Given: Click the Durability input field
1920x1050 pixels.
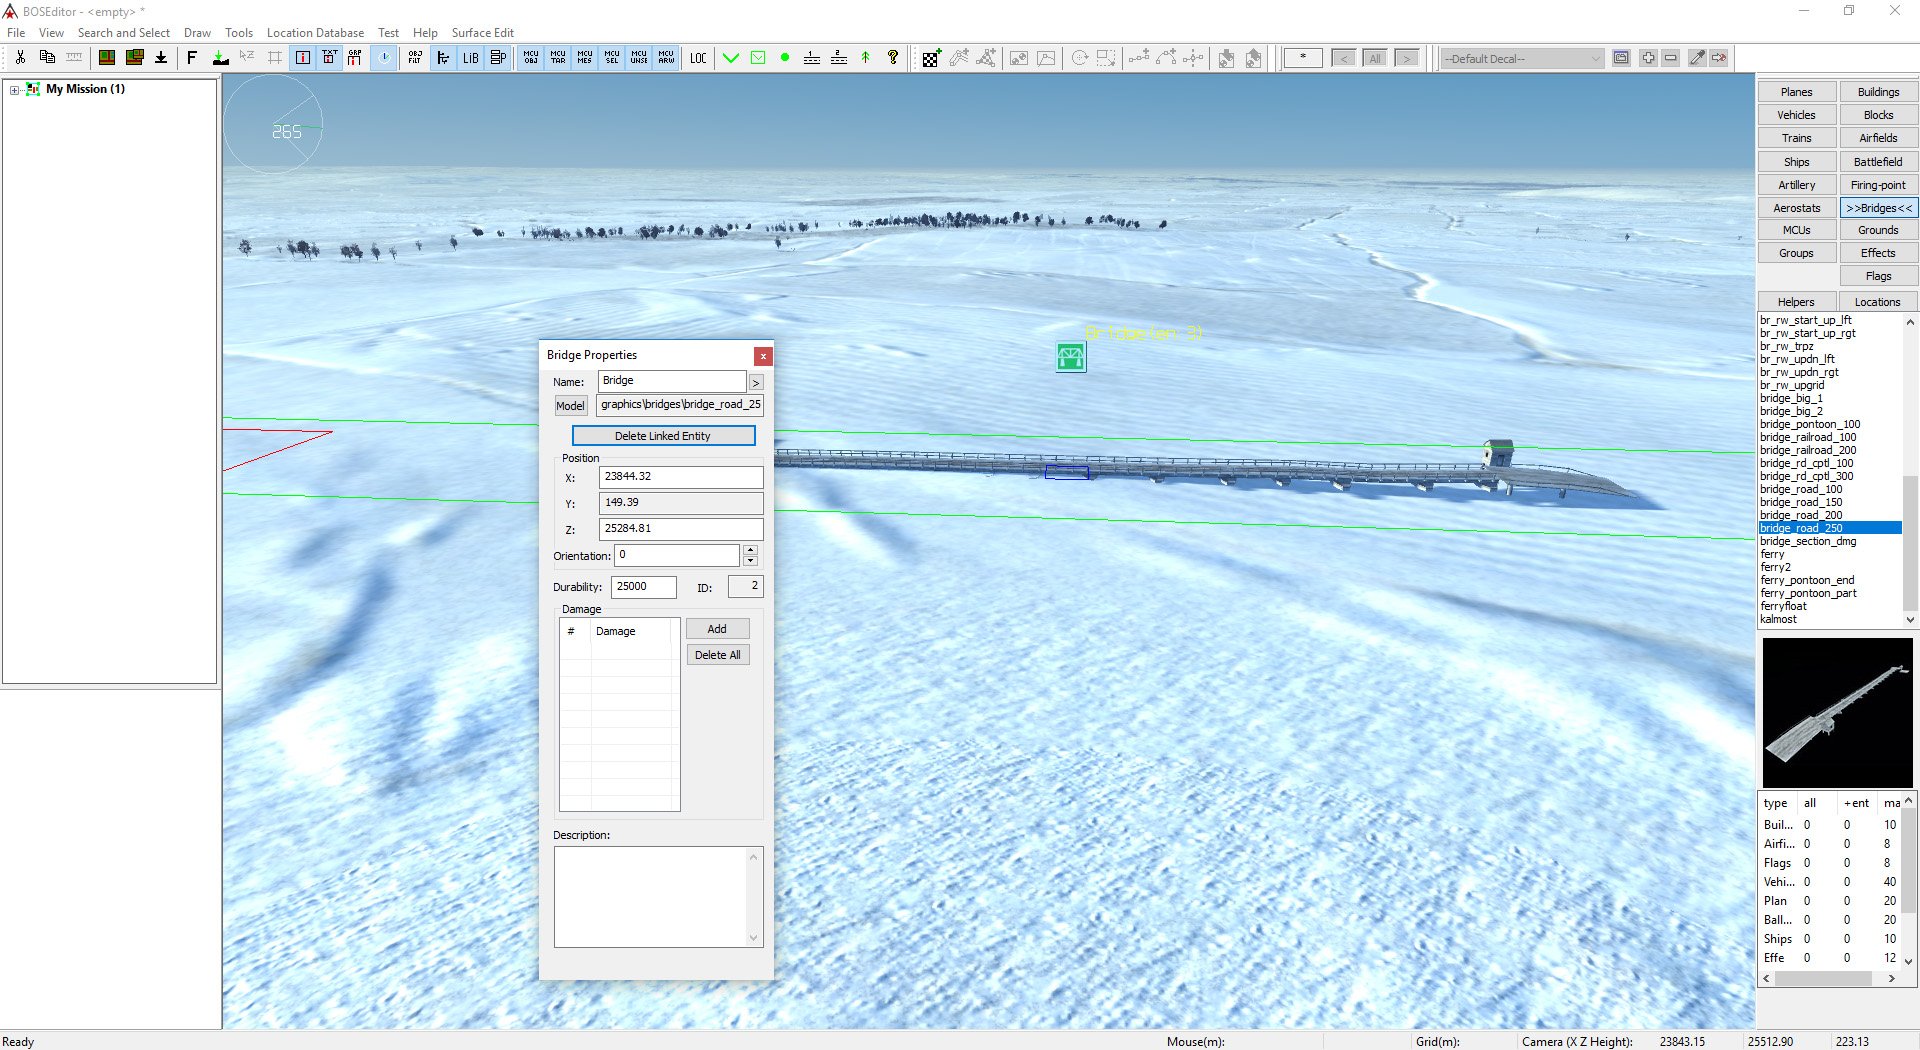Looking at the screenshot, I should point(643,587).
